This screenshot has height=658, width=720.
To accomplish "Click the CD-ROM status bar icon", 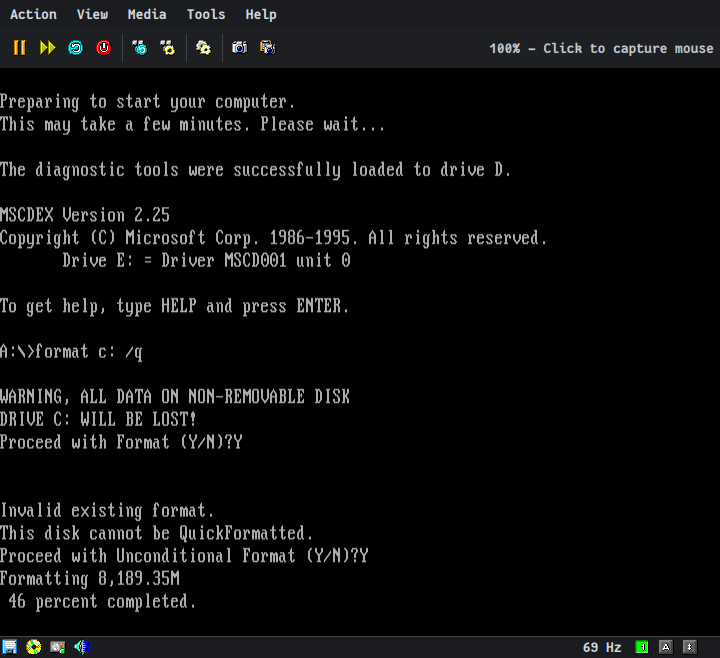I will point(34,647).
